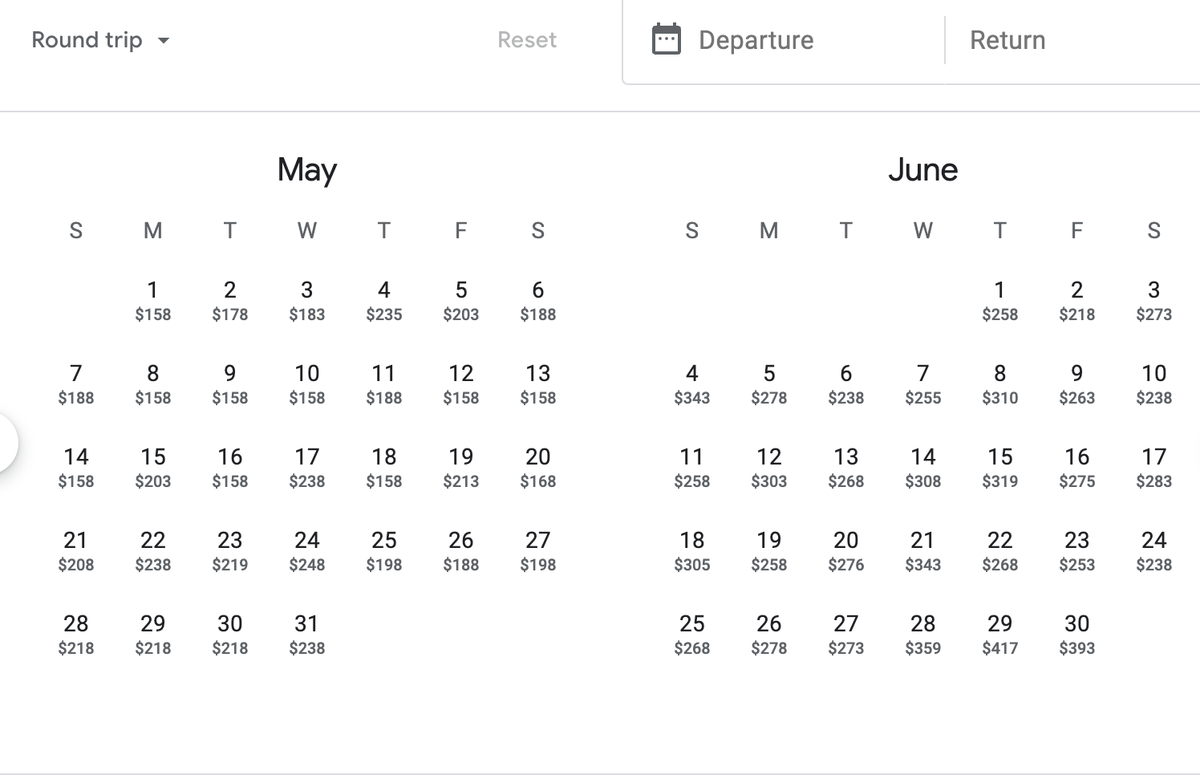Select May 20 priced at $168

[x=537, y=467]
